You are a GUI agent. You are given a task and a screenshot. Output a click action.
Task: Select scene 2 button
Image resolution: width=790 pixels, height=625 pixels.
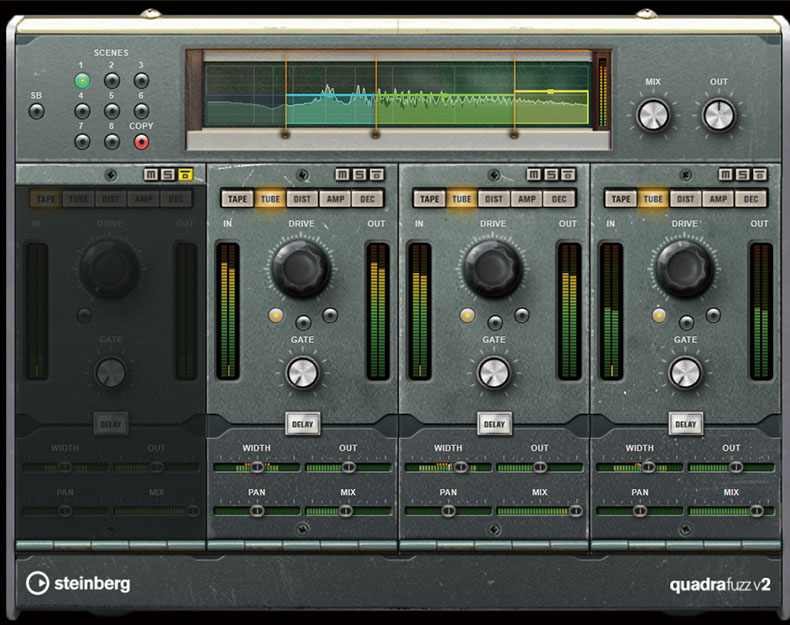click(112, 81)
